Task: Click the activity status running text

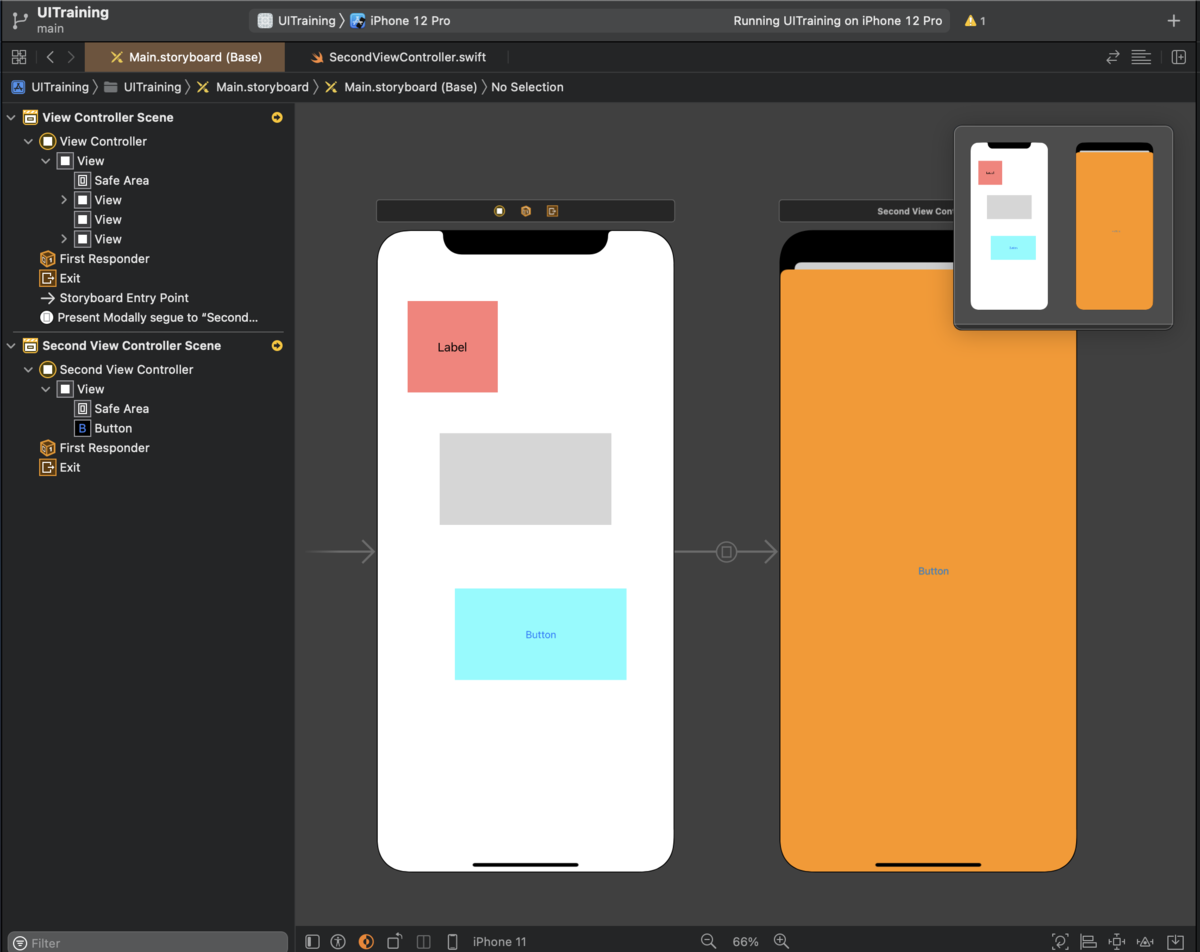Action: point(838,21)
